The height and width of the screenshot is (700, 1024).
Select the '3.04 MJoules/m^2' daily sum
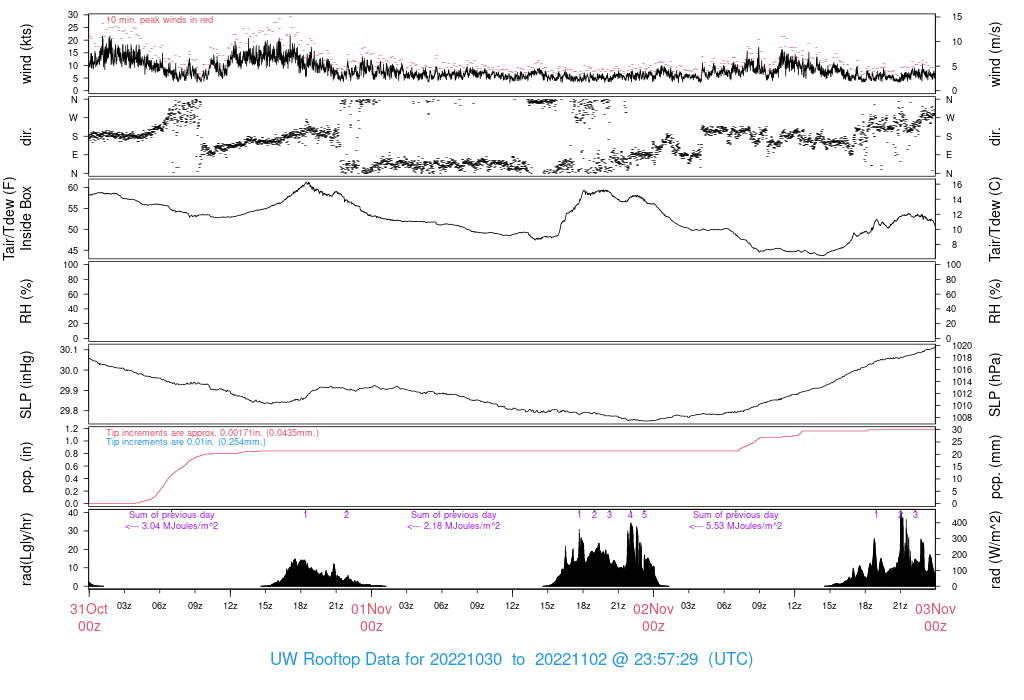pyautogui.click(x=180, y=526)
